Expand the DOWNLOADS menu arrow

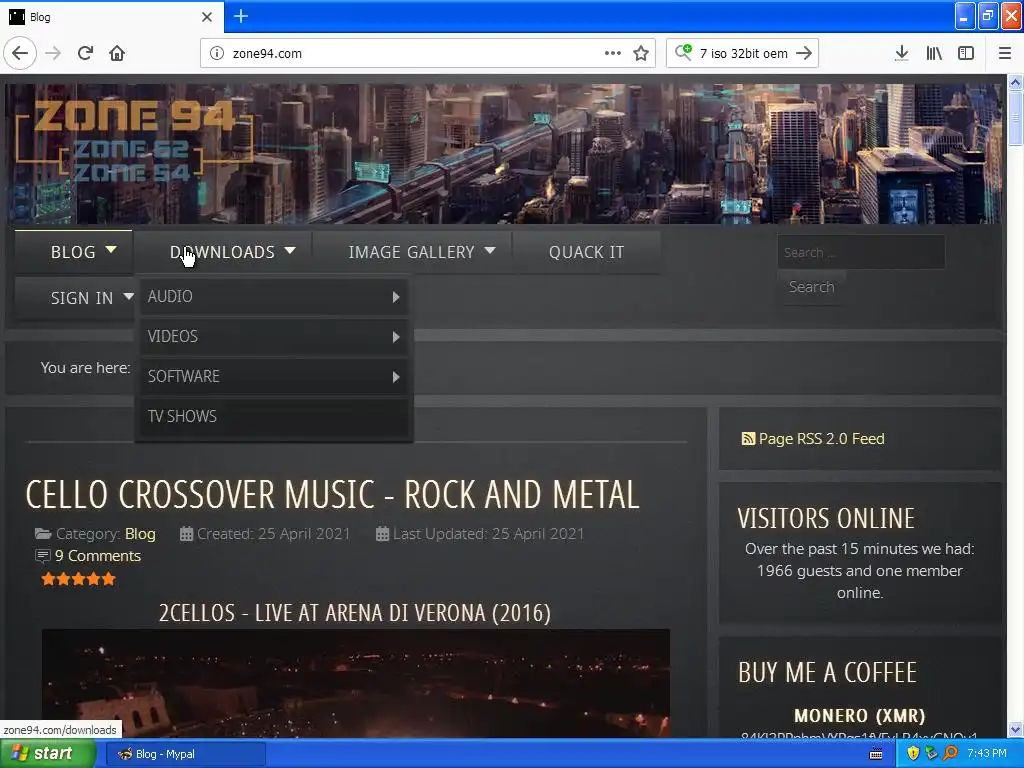(290, 250)
